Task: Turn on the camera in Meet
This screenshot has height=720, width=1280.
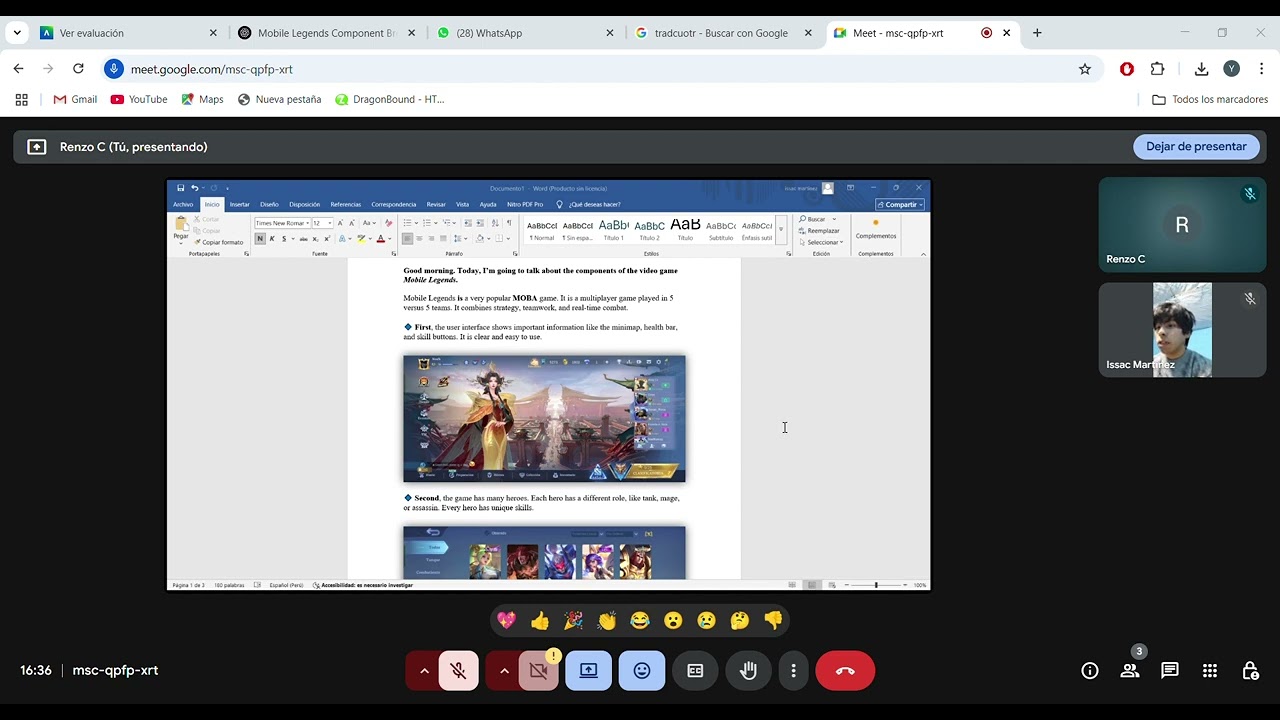Action: click(x=539, y=671)
